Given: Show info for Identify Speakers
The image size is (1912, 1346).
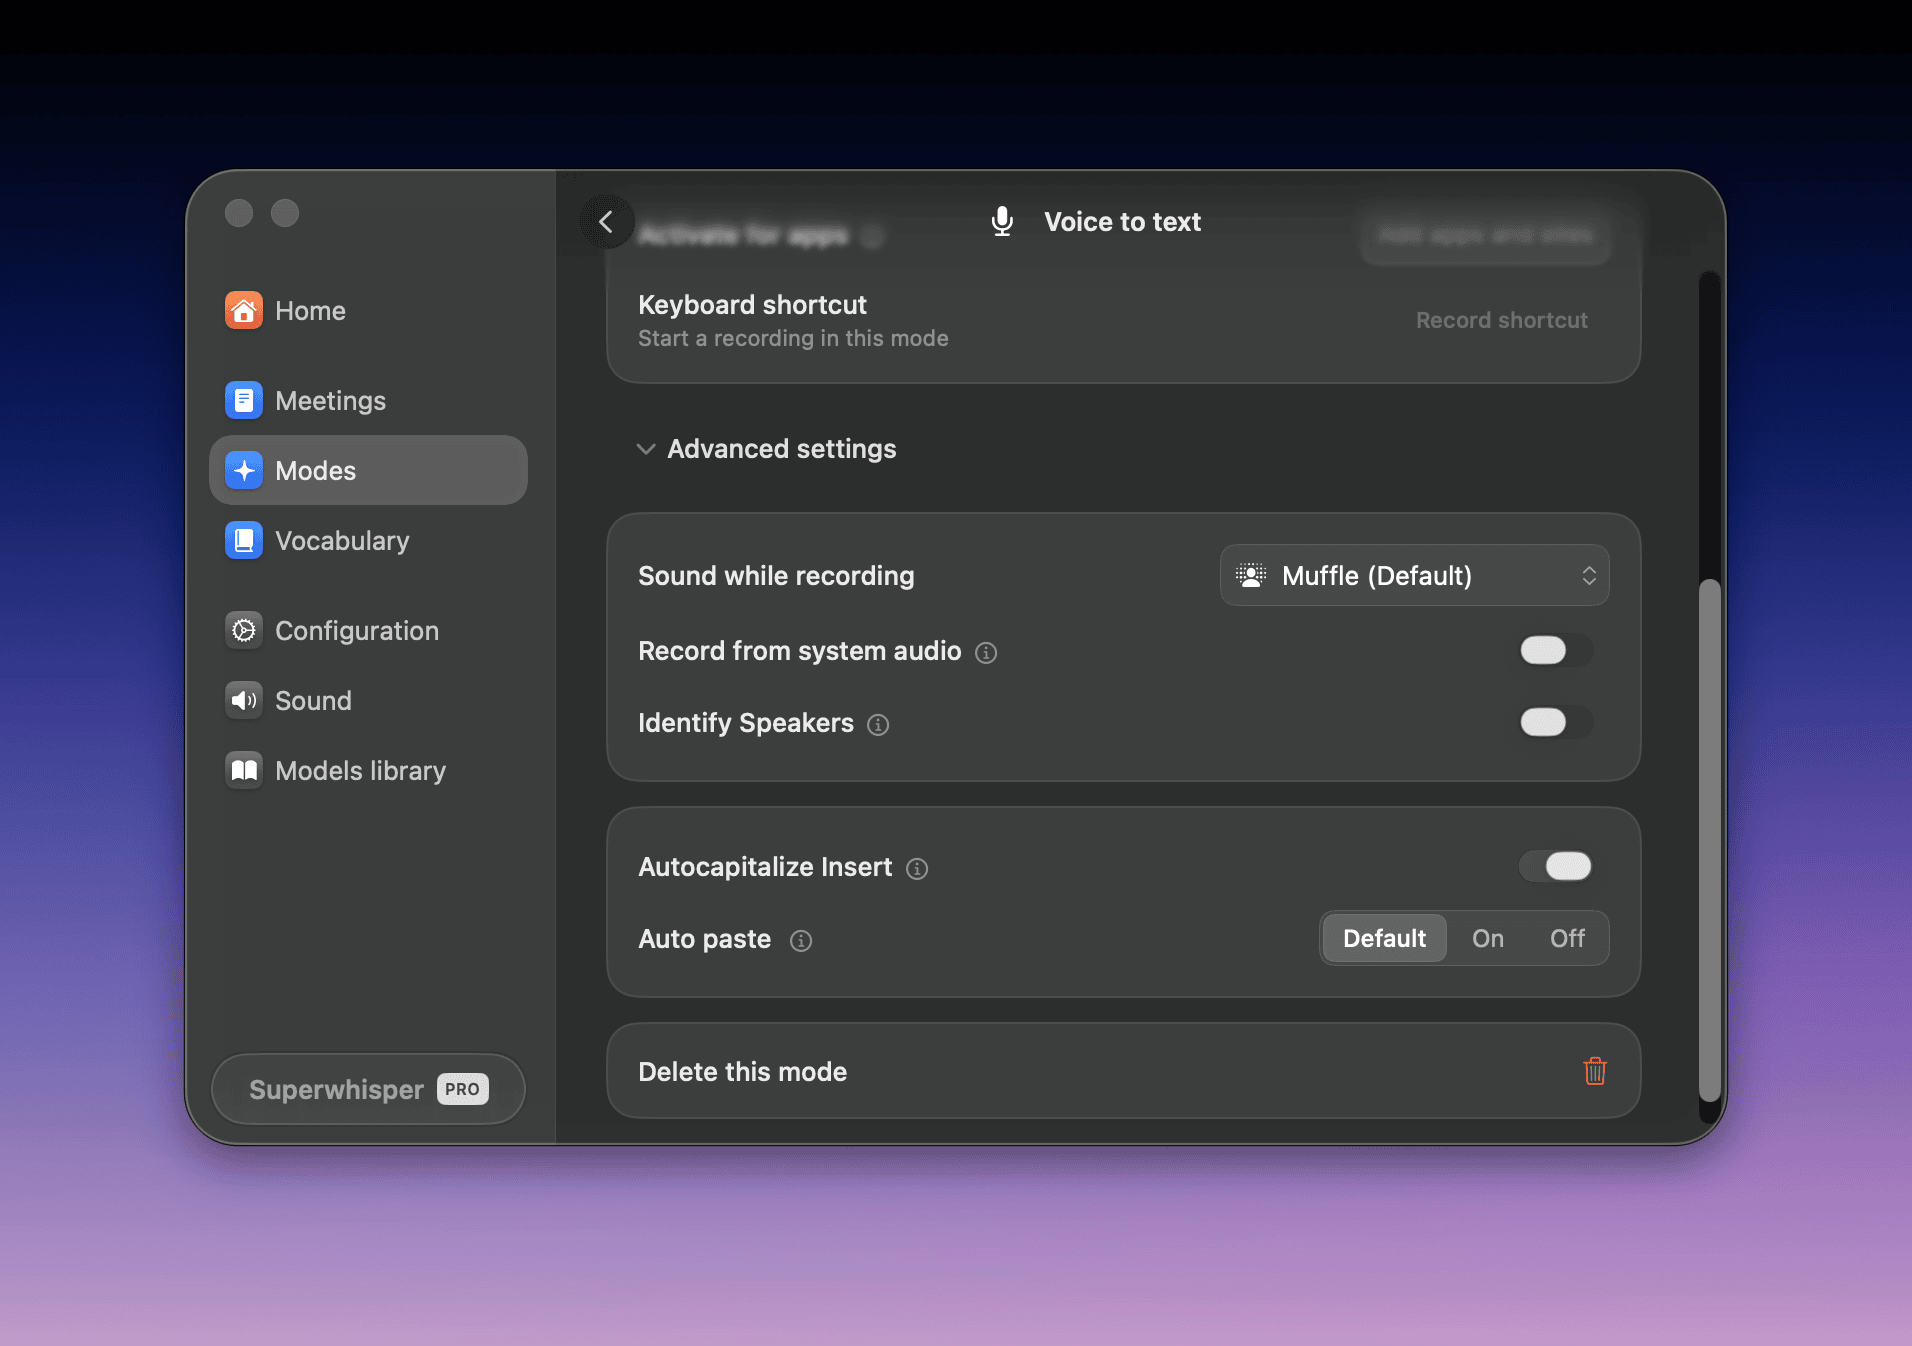Looking at the screenshot, I should (878, 725).
